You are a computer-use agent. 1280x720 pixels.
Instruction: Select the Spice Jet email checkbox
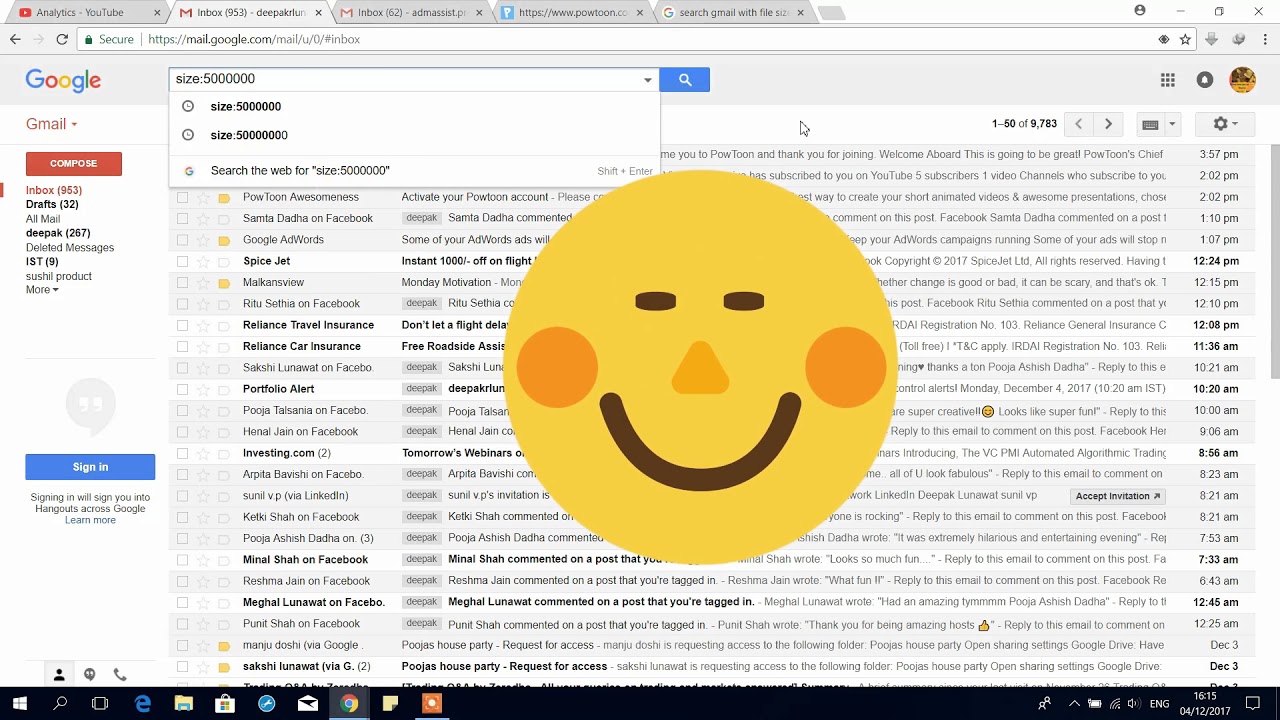point(182,261)
